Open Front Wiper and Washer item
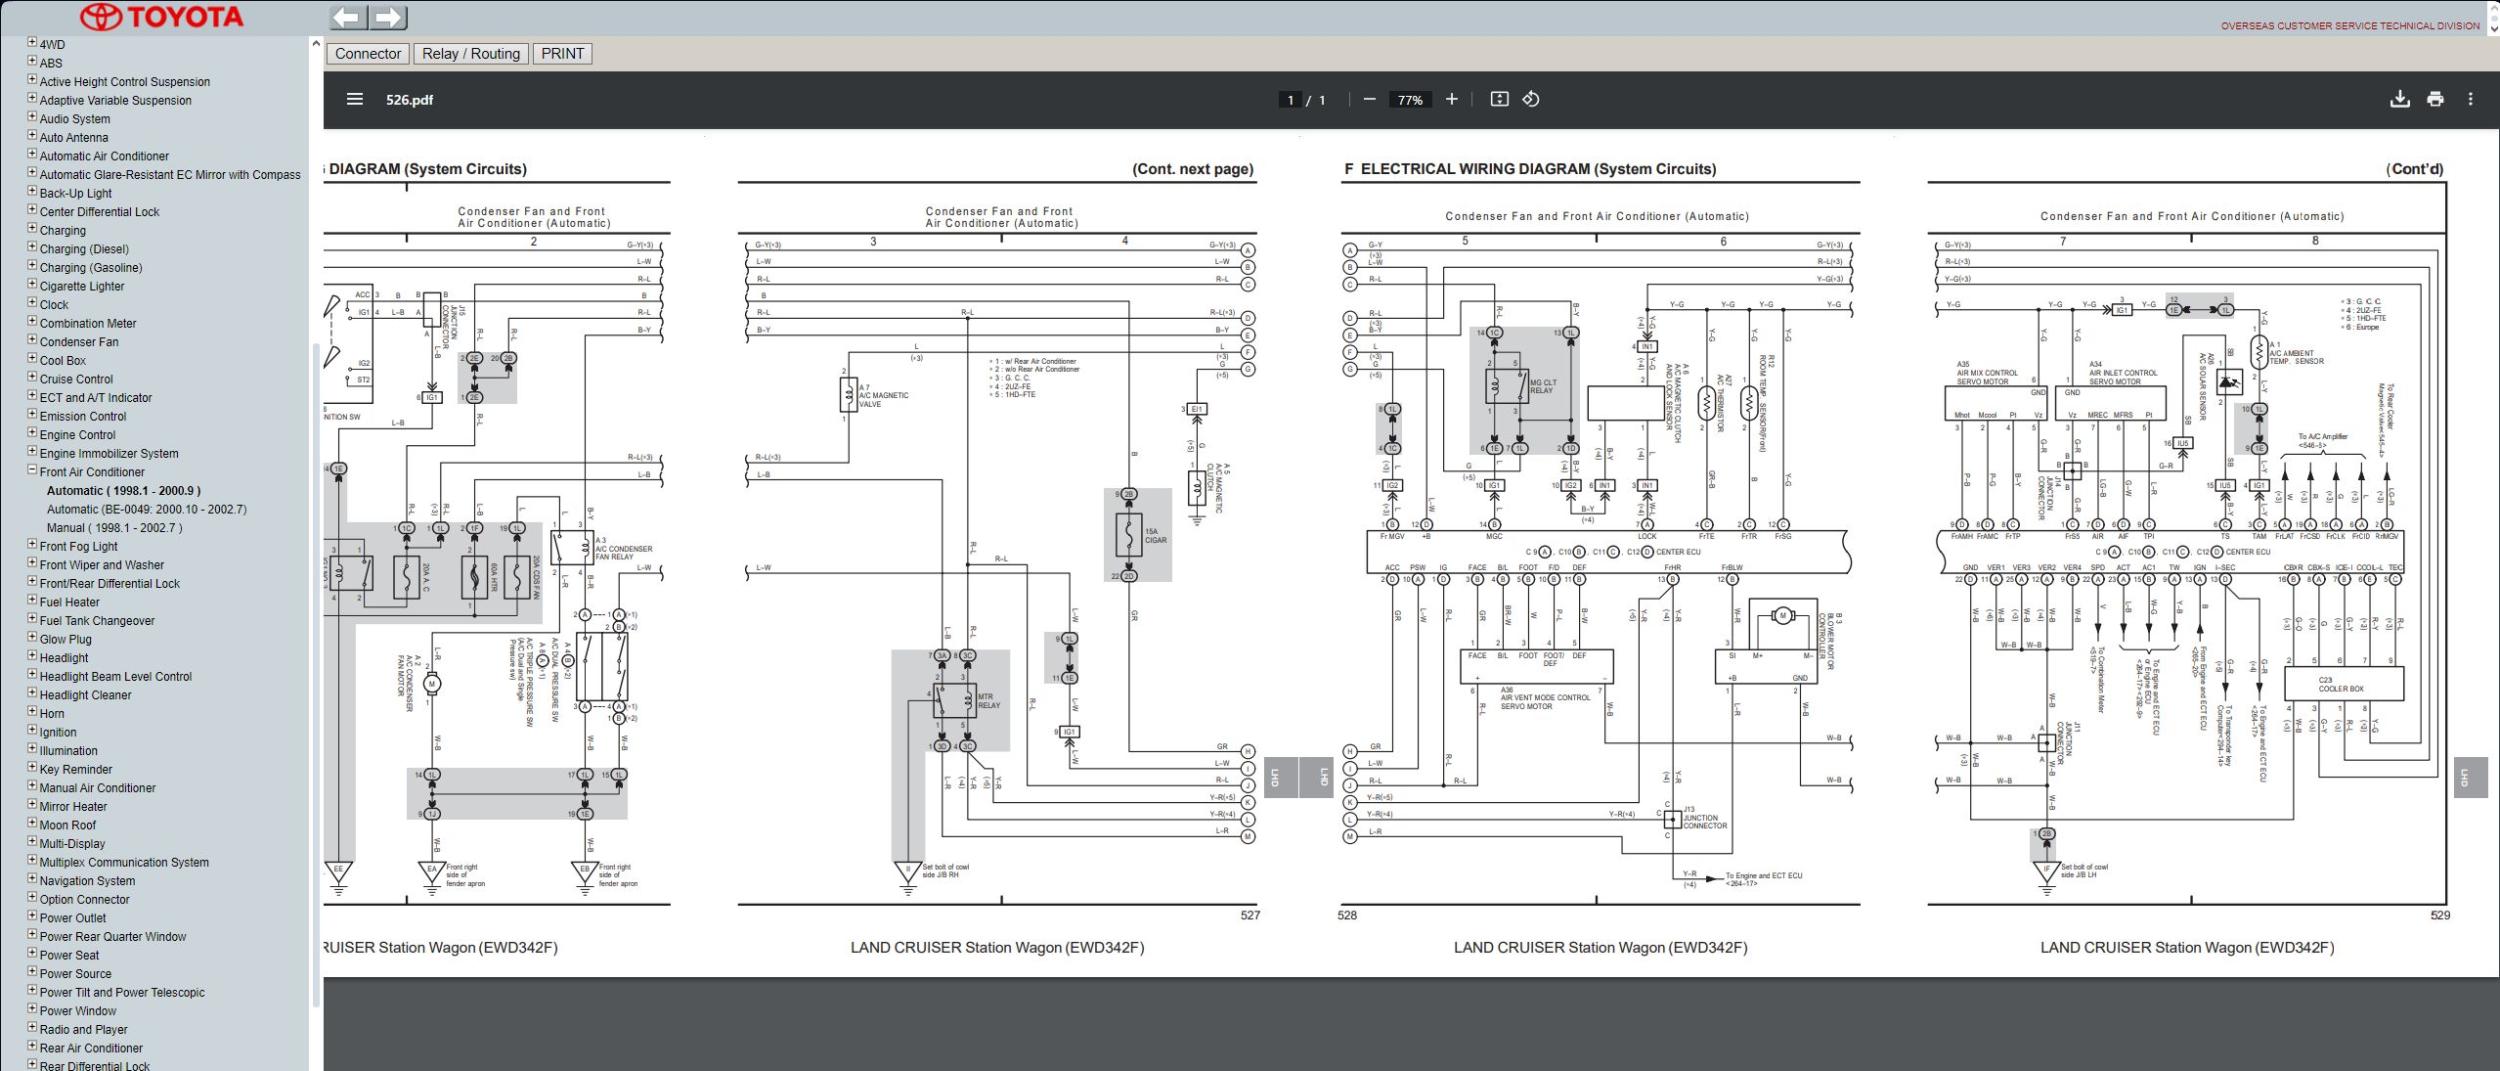Viewport: 2500px width, 1071px height. (x=102, y=565)
